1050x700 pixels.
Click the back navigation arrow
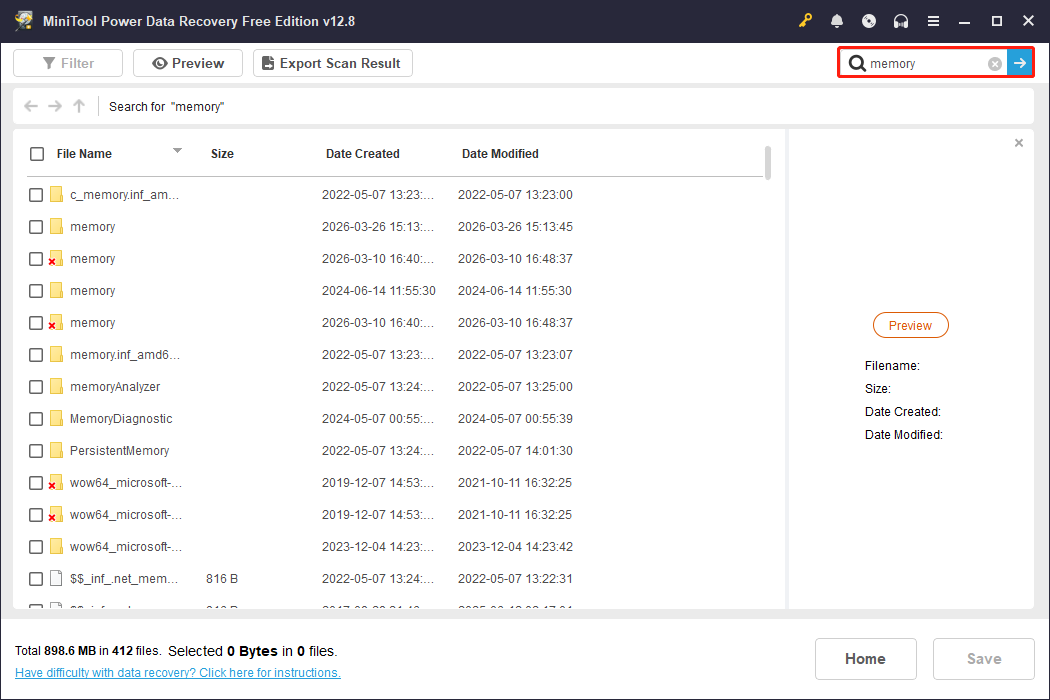30,106
